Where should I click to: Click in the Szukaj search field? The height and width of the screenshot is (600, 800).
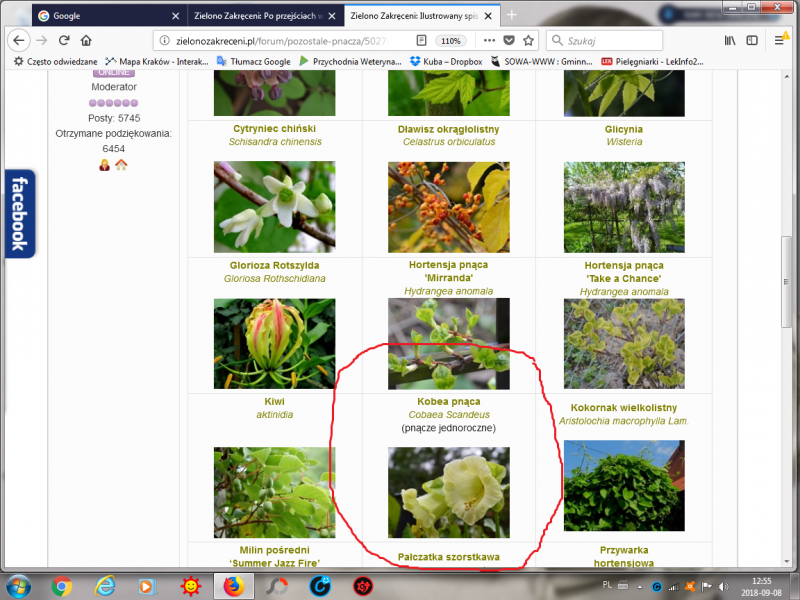[610, 40]
